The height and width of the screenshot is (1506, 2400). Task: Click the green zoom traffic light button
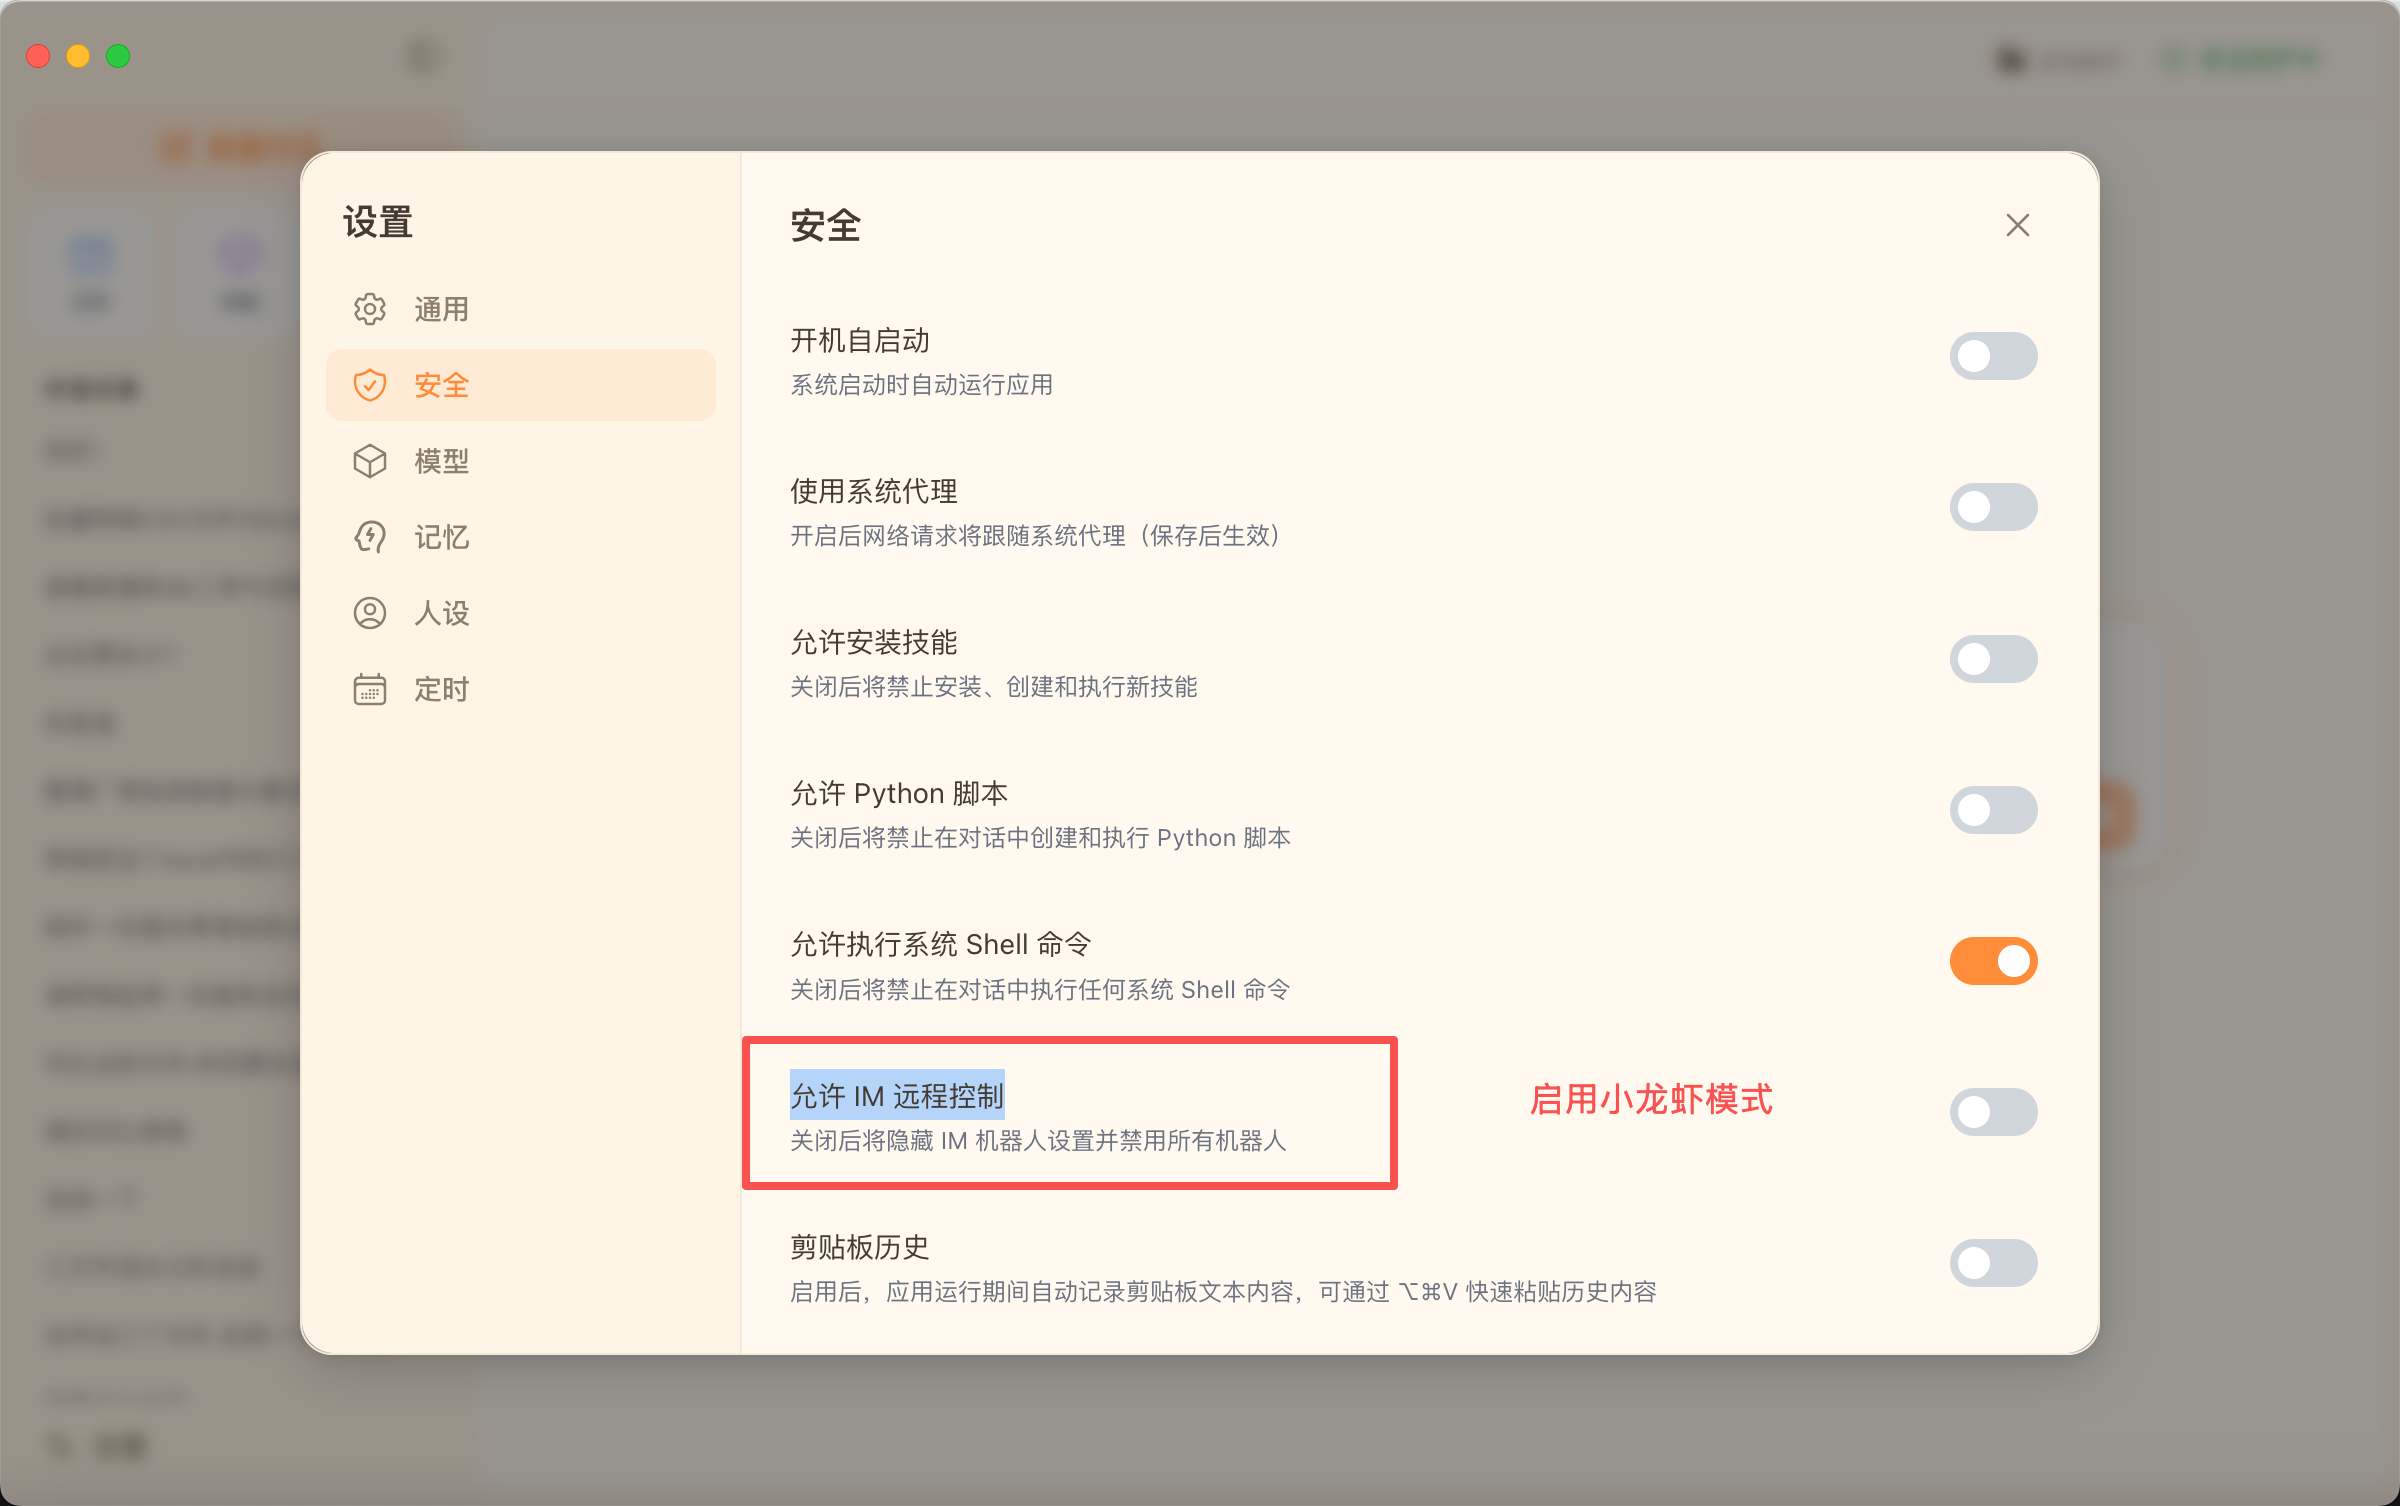(x=118, y=56)
